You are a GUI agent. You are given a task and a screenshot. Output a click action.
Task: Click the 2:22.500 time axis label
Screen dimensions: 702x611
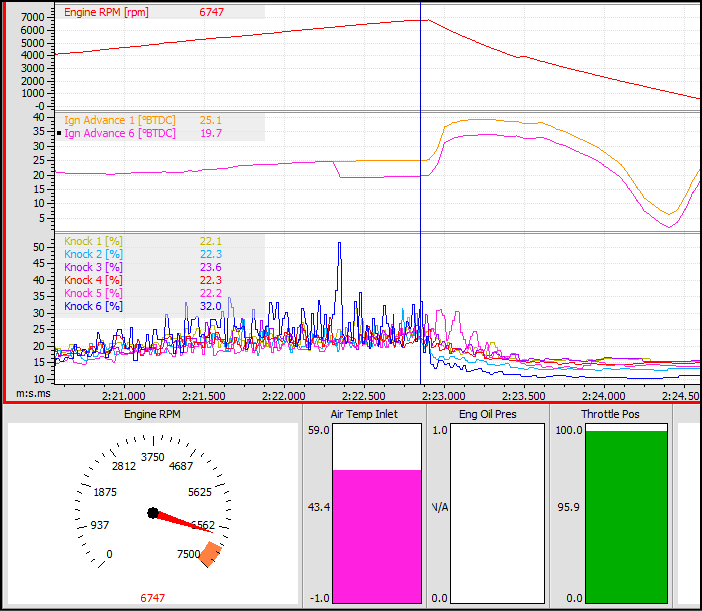[x=364, y=396]
